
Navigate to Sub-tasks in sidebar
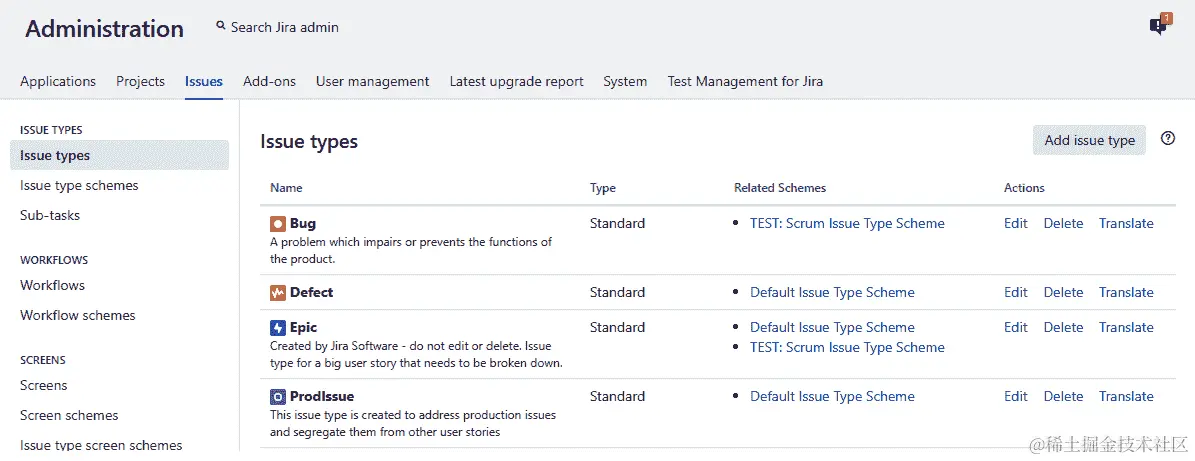coord(50,216)
